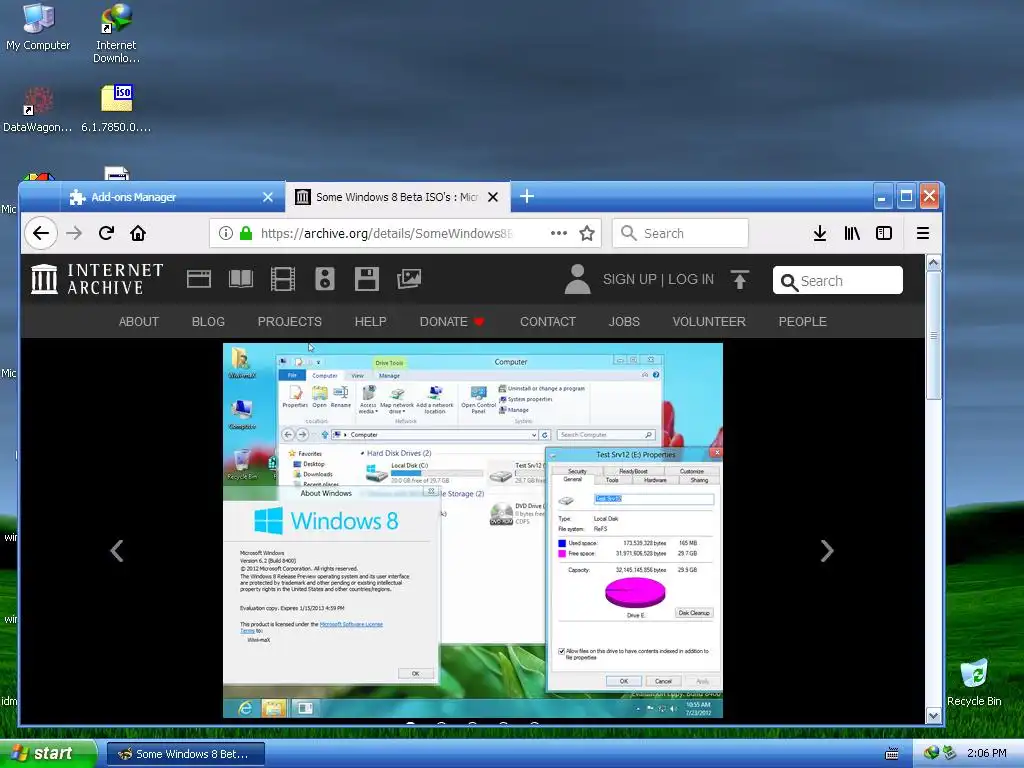Select the Some Windows 8 Beta ISO's tab
The image size is (1024, 768).
tap(398, 197)
